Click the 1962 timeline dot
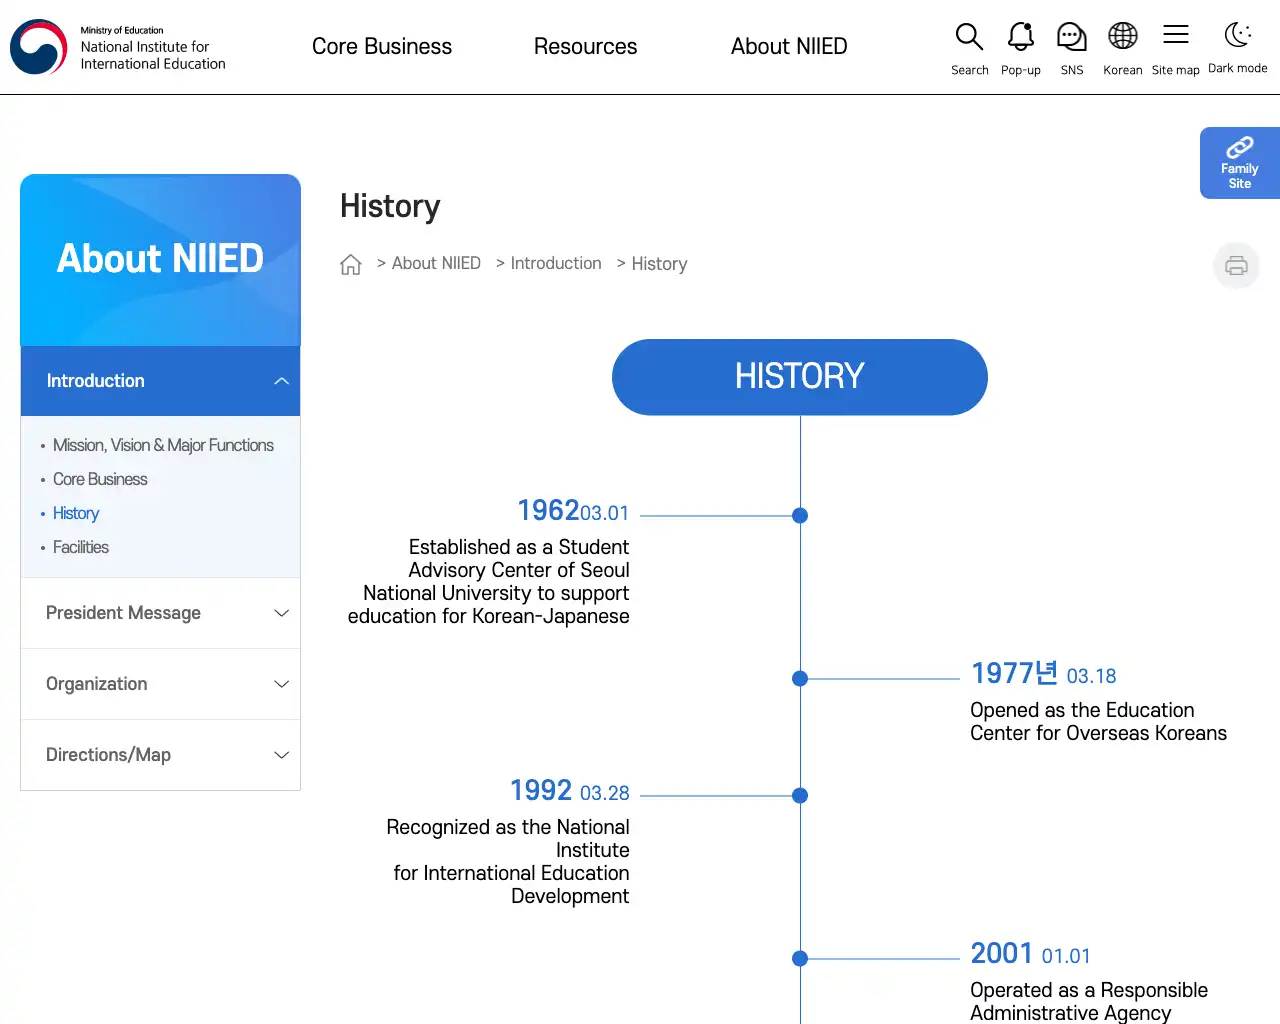Image resolution: width=1280 pixels, height=1024 pixels. pos(800,516)
